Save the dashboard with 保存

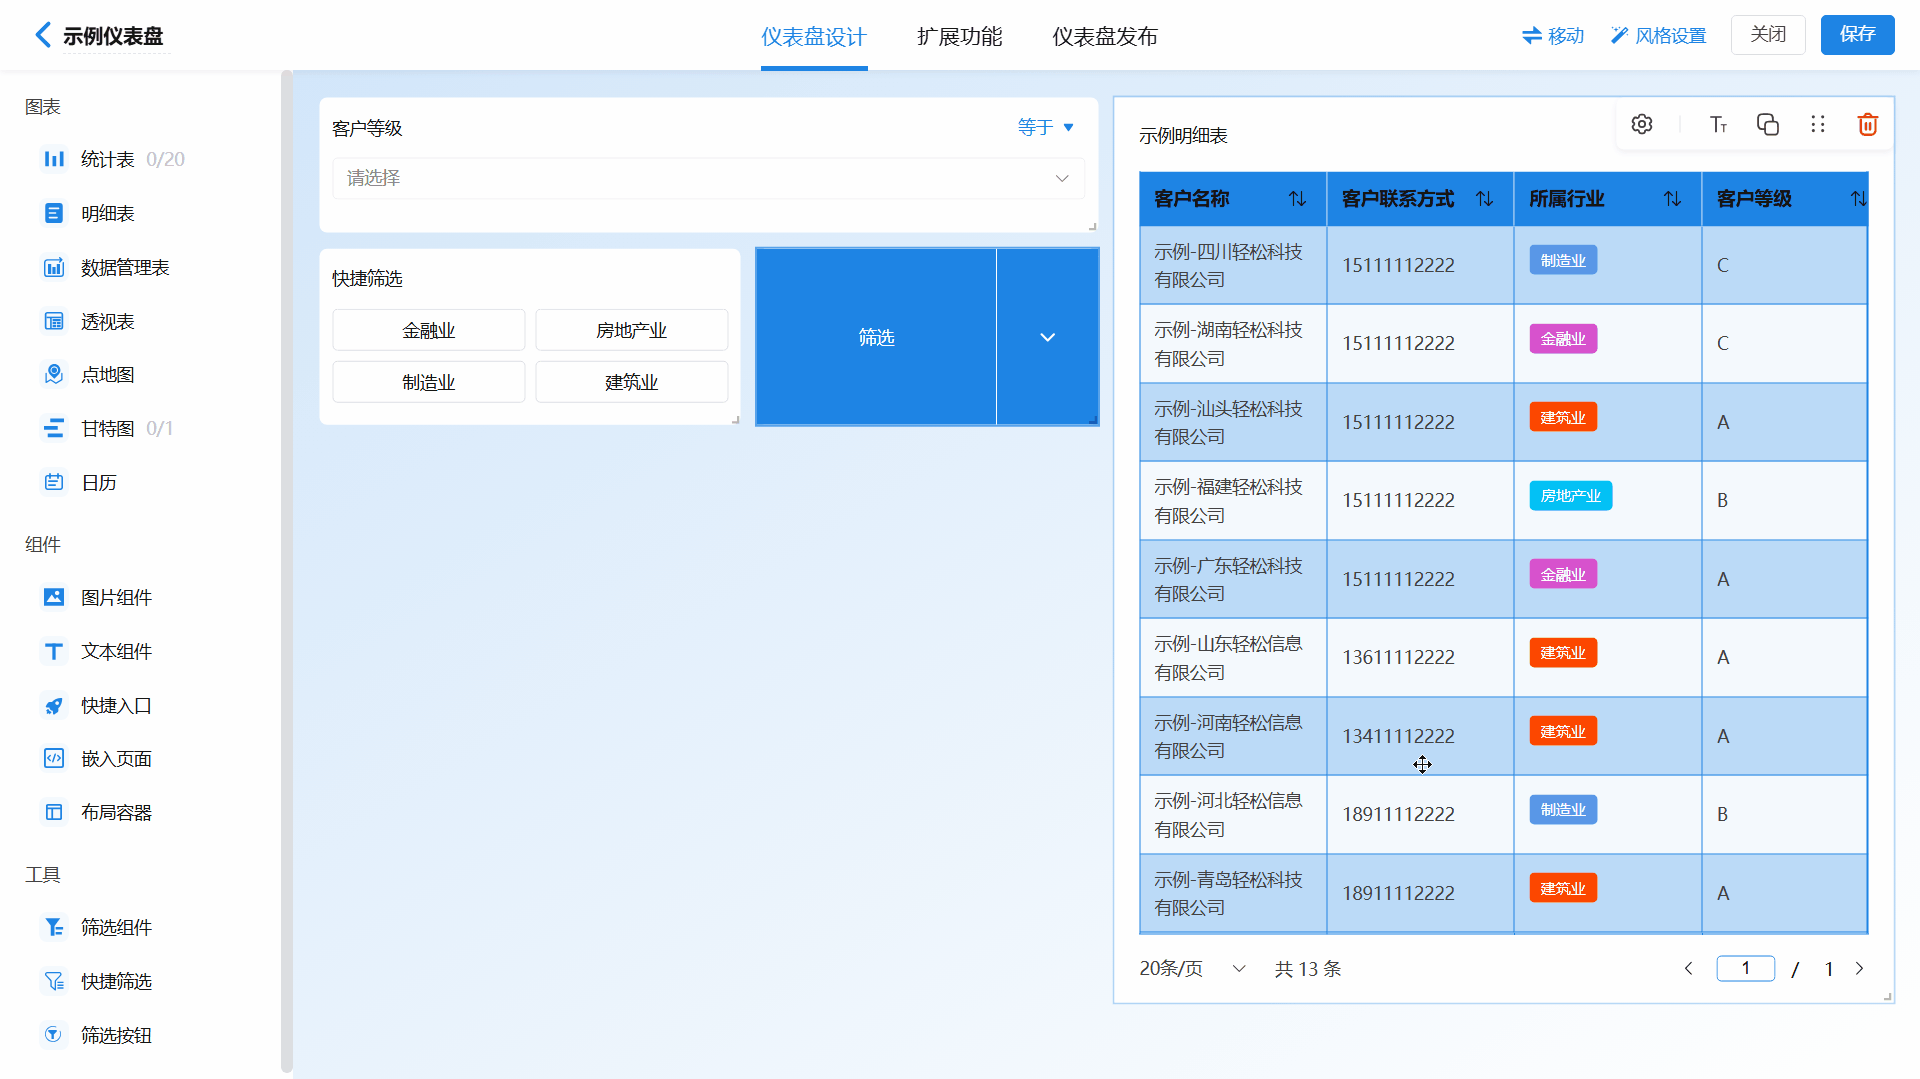click(x=1857, y=34)
